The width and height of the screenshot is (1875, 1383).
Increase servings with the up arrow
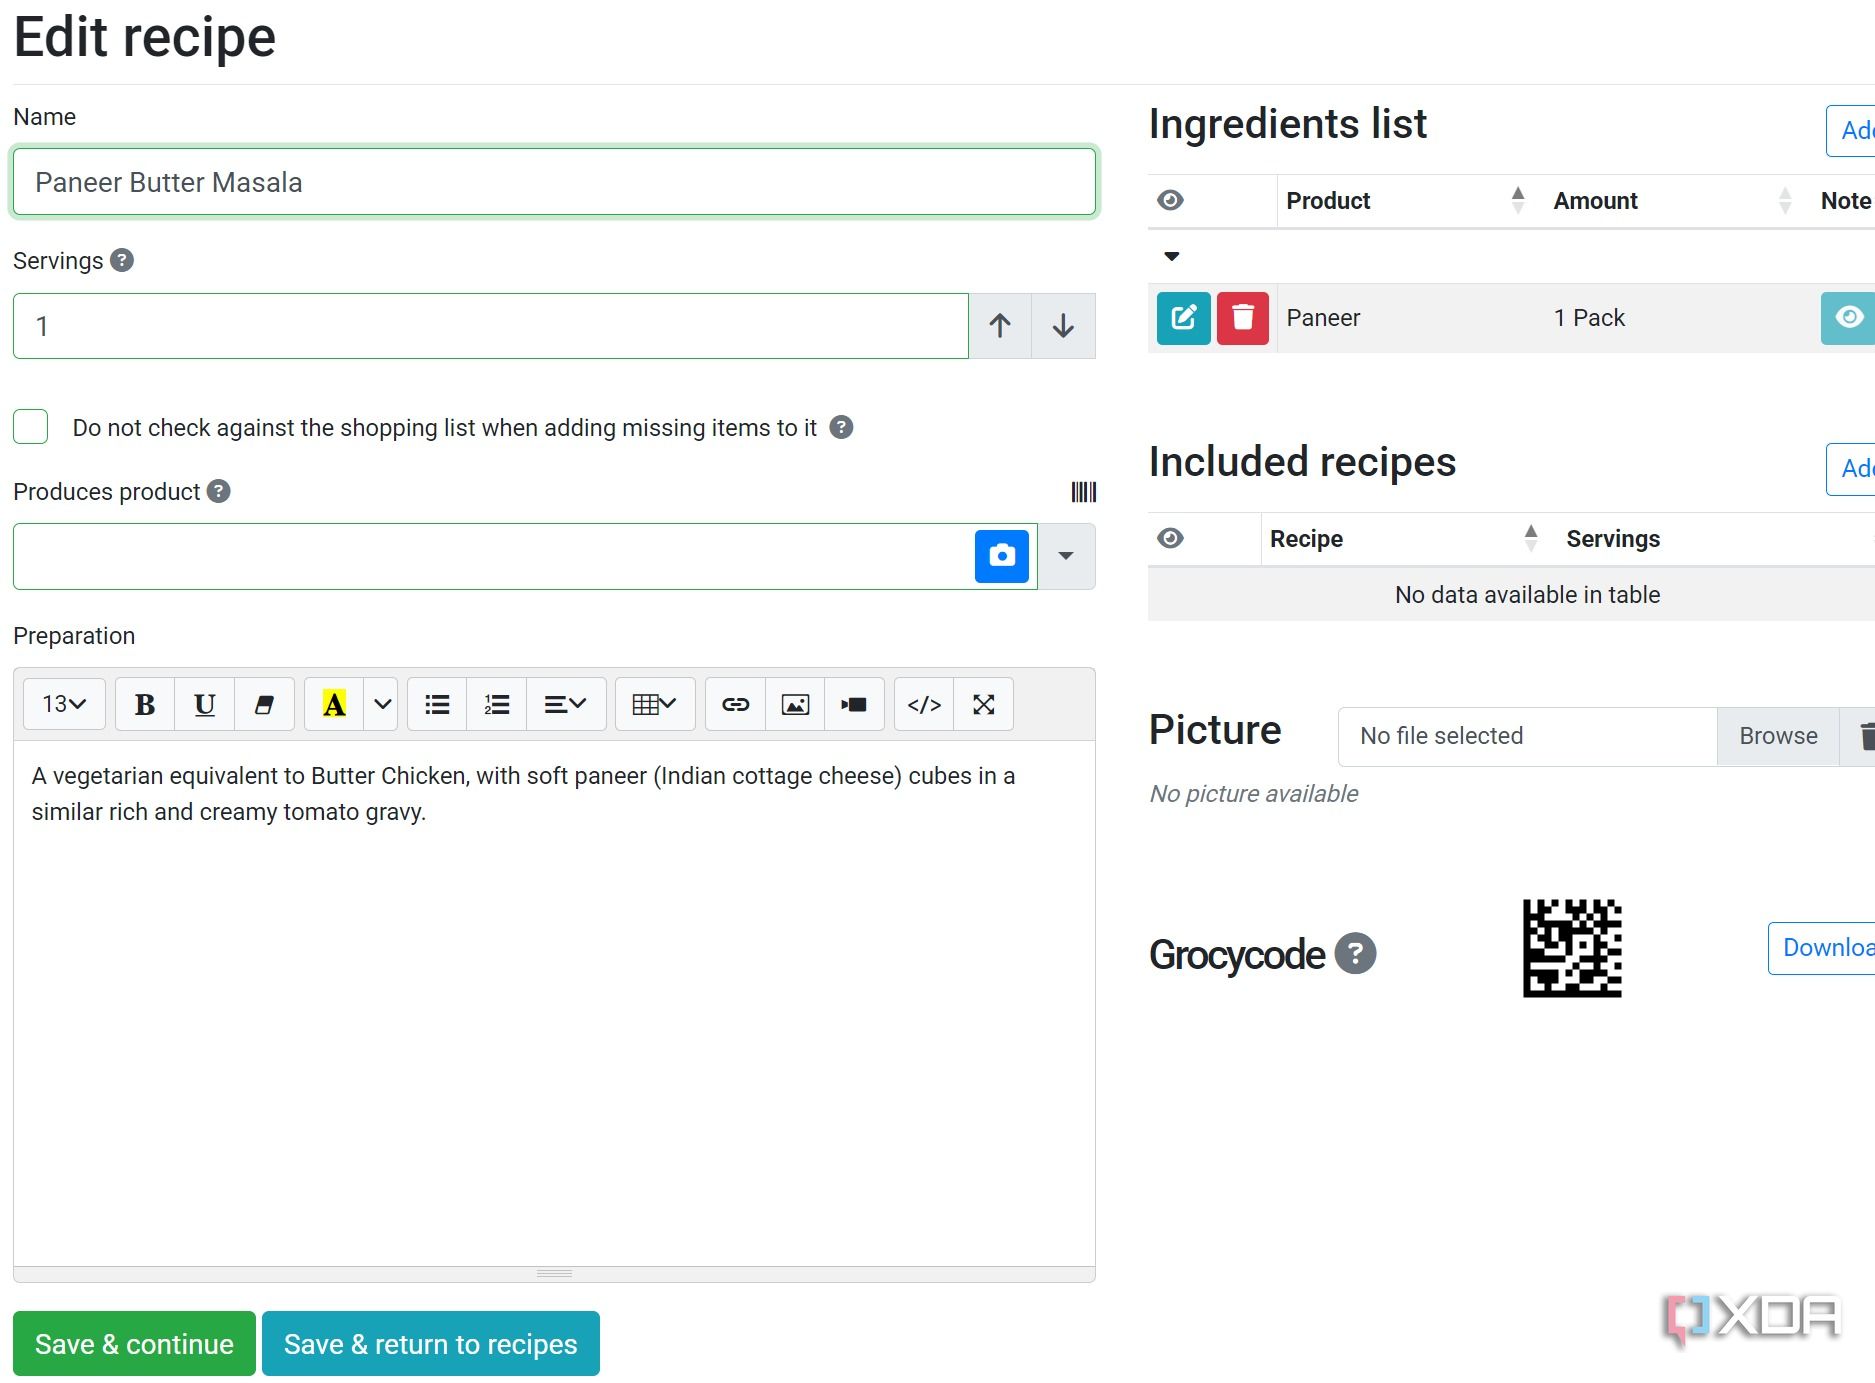pos(1000,326)
